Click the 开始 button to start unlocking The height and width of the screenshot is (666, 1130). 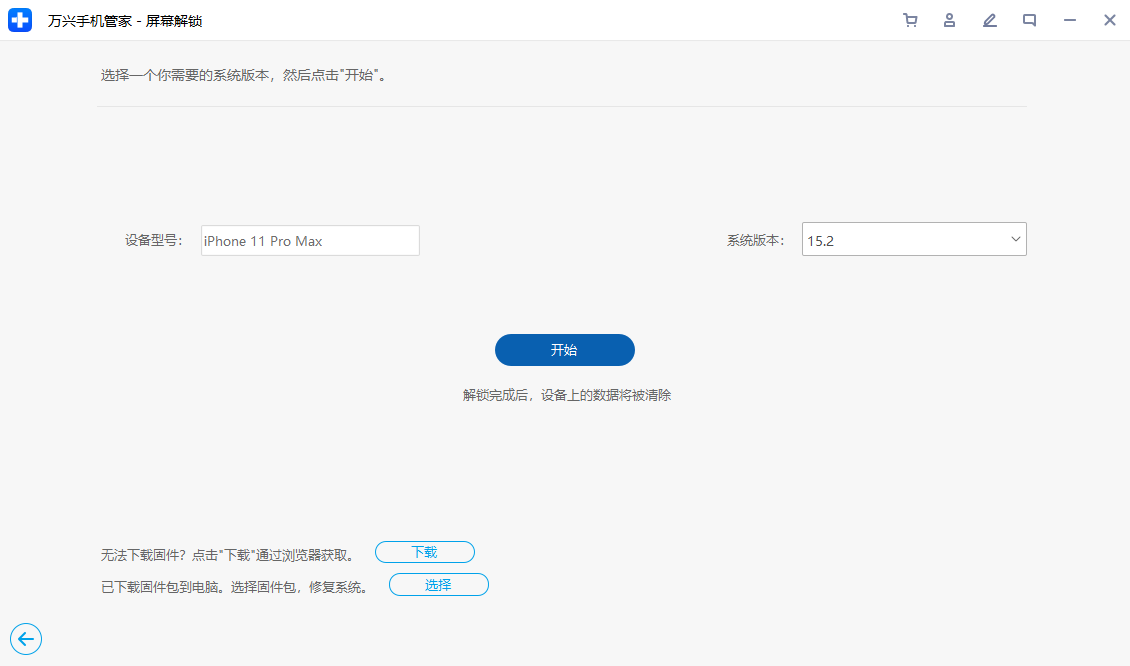pyautogui.click(x=564, y=350)
